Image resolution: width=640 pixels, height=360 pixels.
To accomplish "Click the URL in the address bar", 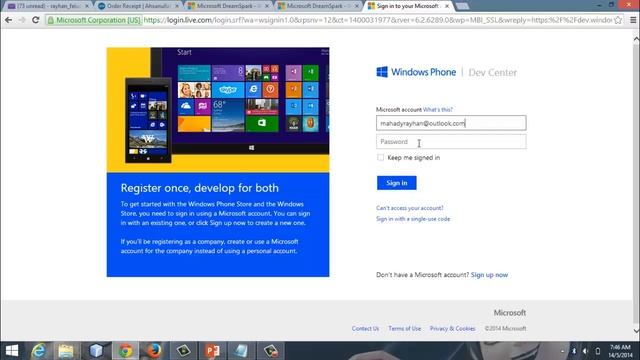I will point(378,20).
